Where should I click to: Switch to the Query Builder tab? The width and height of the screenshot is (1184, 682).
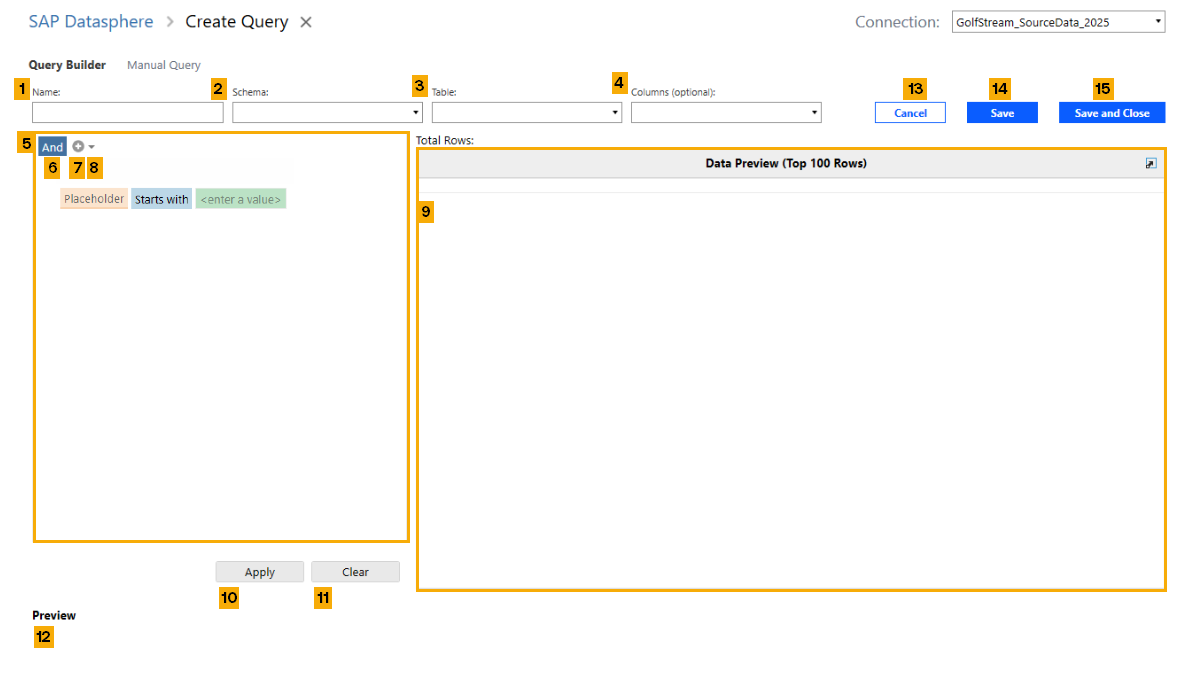click(67, 65)
